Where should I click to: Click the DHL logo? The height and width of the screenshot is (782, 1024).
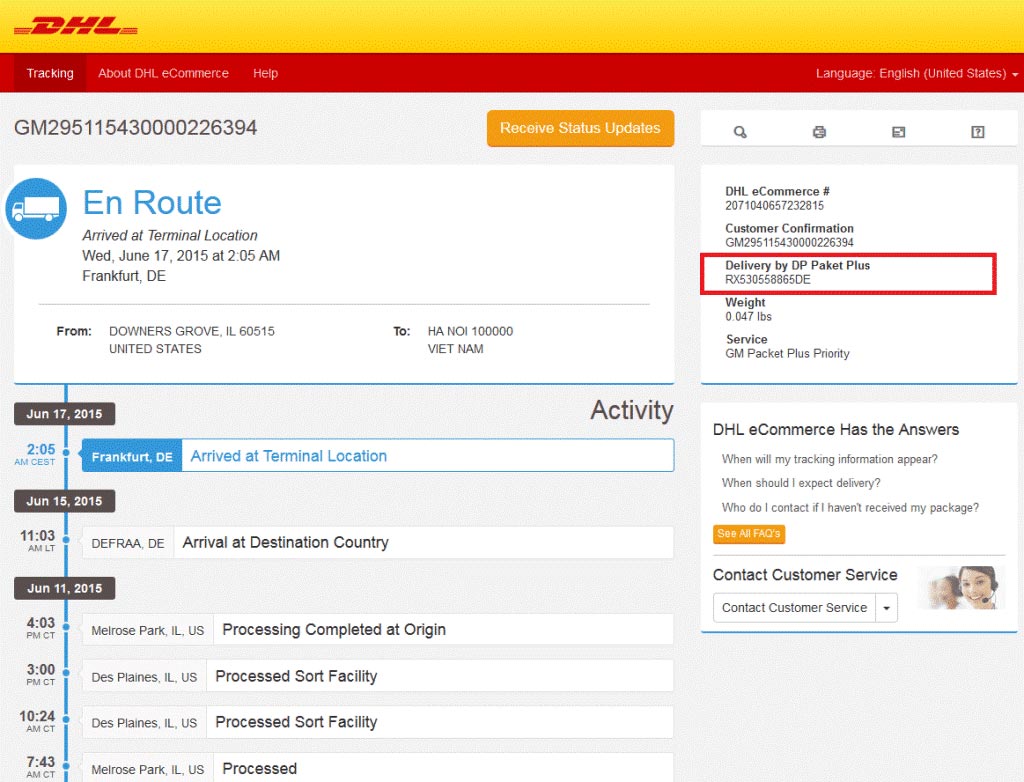coord(76,27)
